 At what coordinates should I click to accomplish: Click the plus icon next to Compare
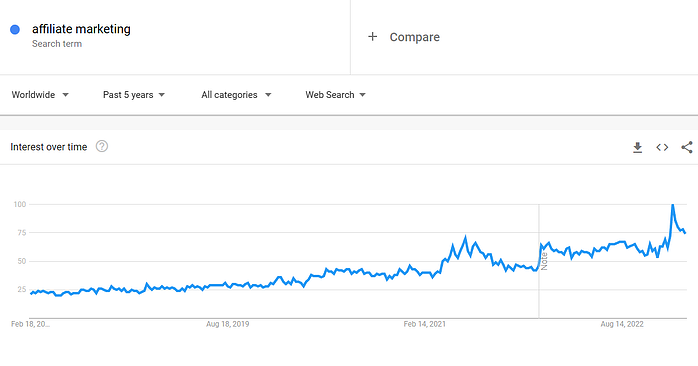(373, 37)
